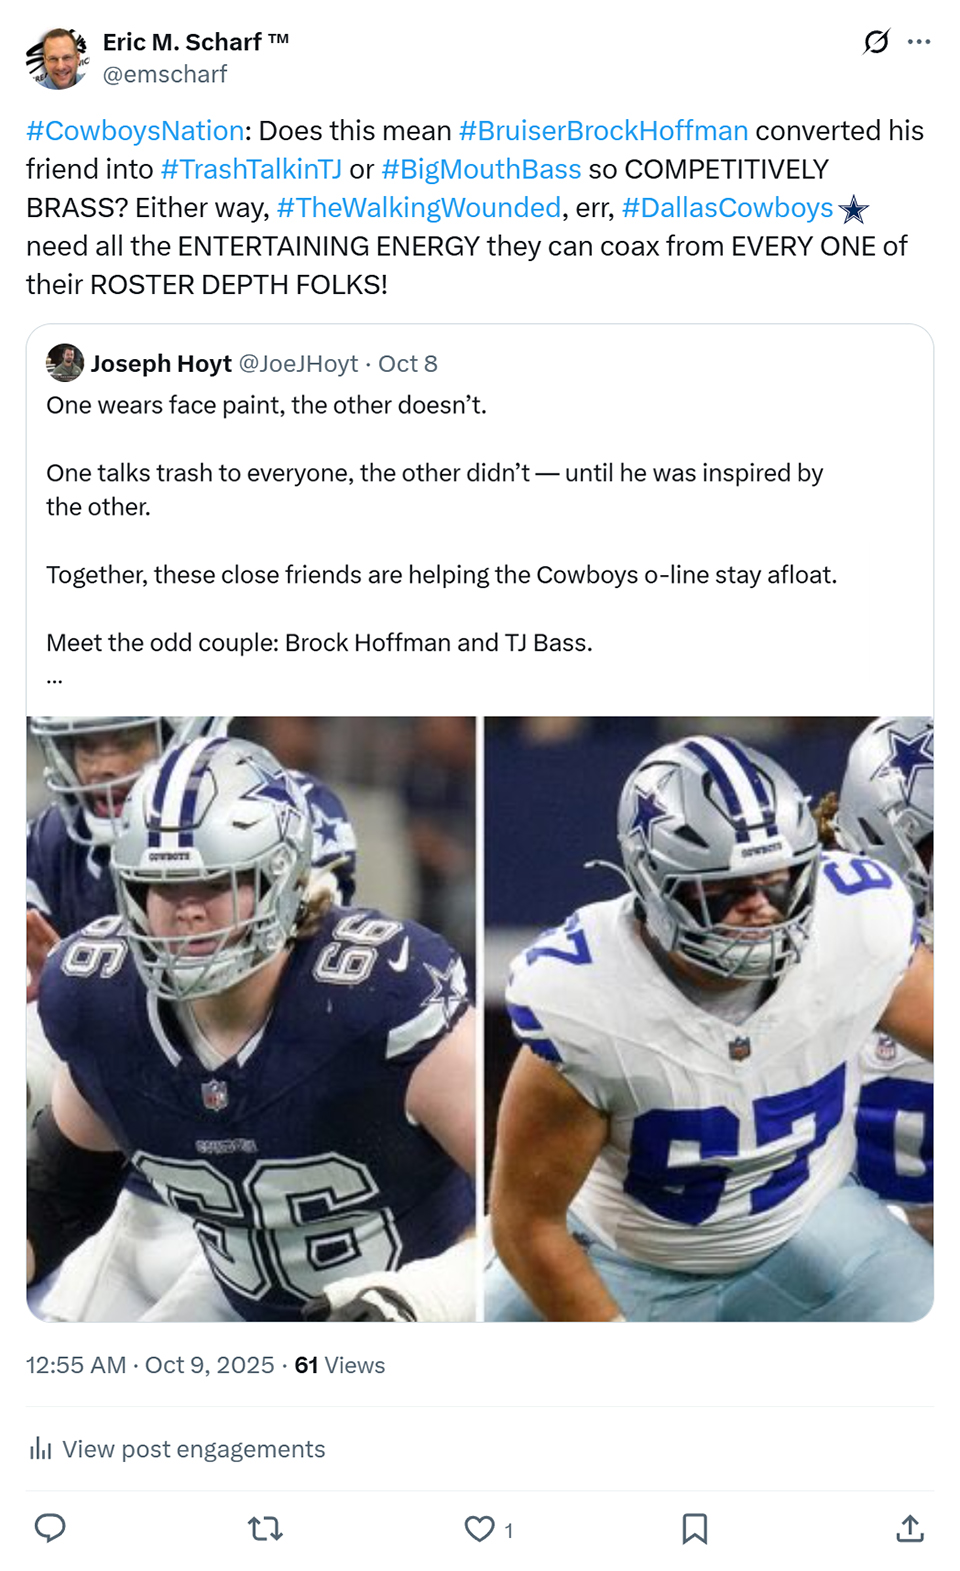Open the three-dot more options menu

(x=919, y=42)
